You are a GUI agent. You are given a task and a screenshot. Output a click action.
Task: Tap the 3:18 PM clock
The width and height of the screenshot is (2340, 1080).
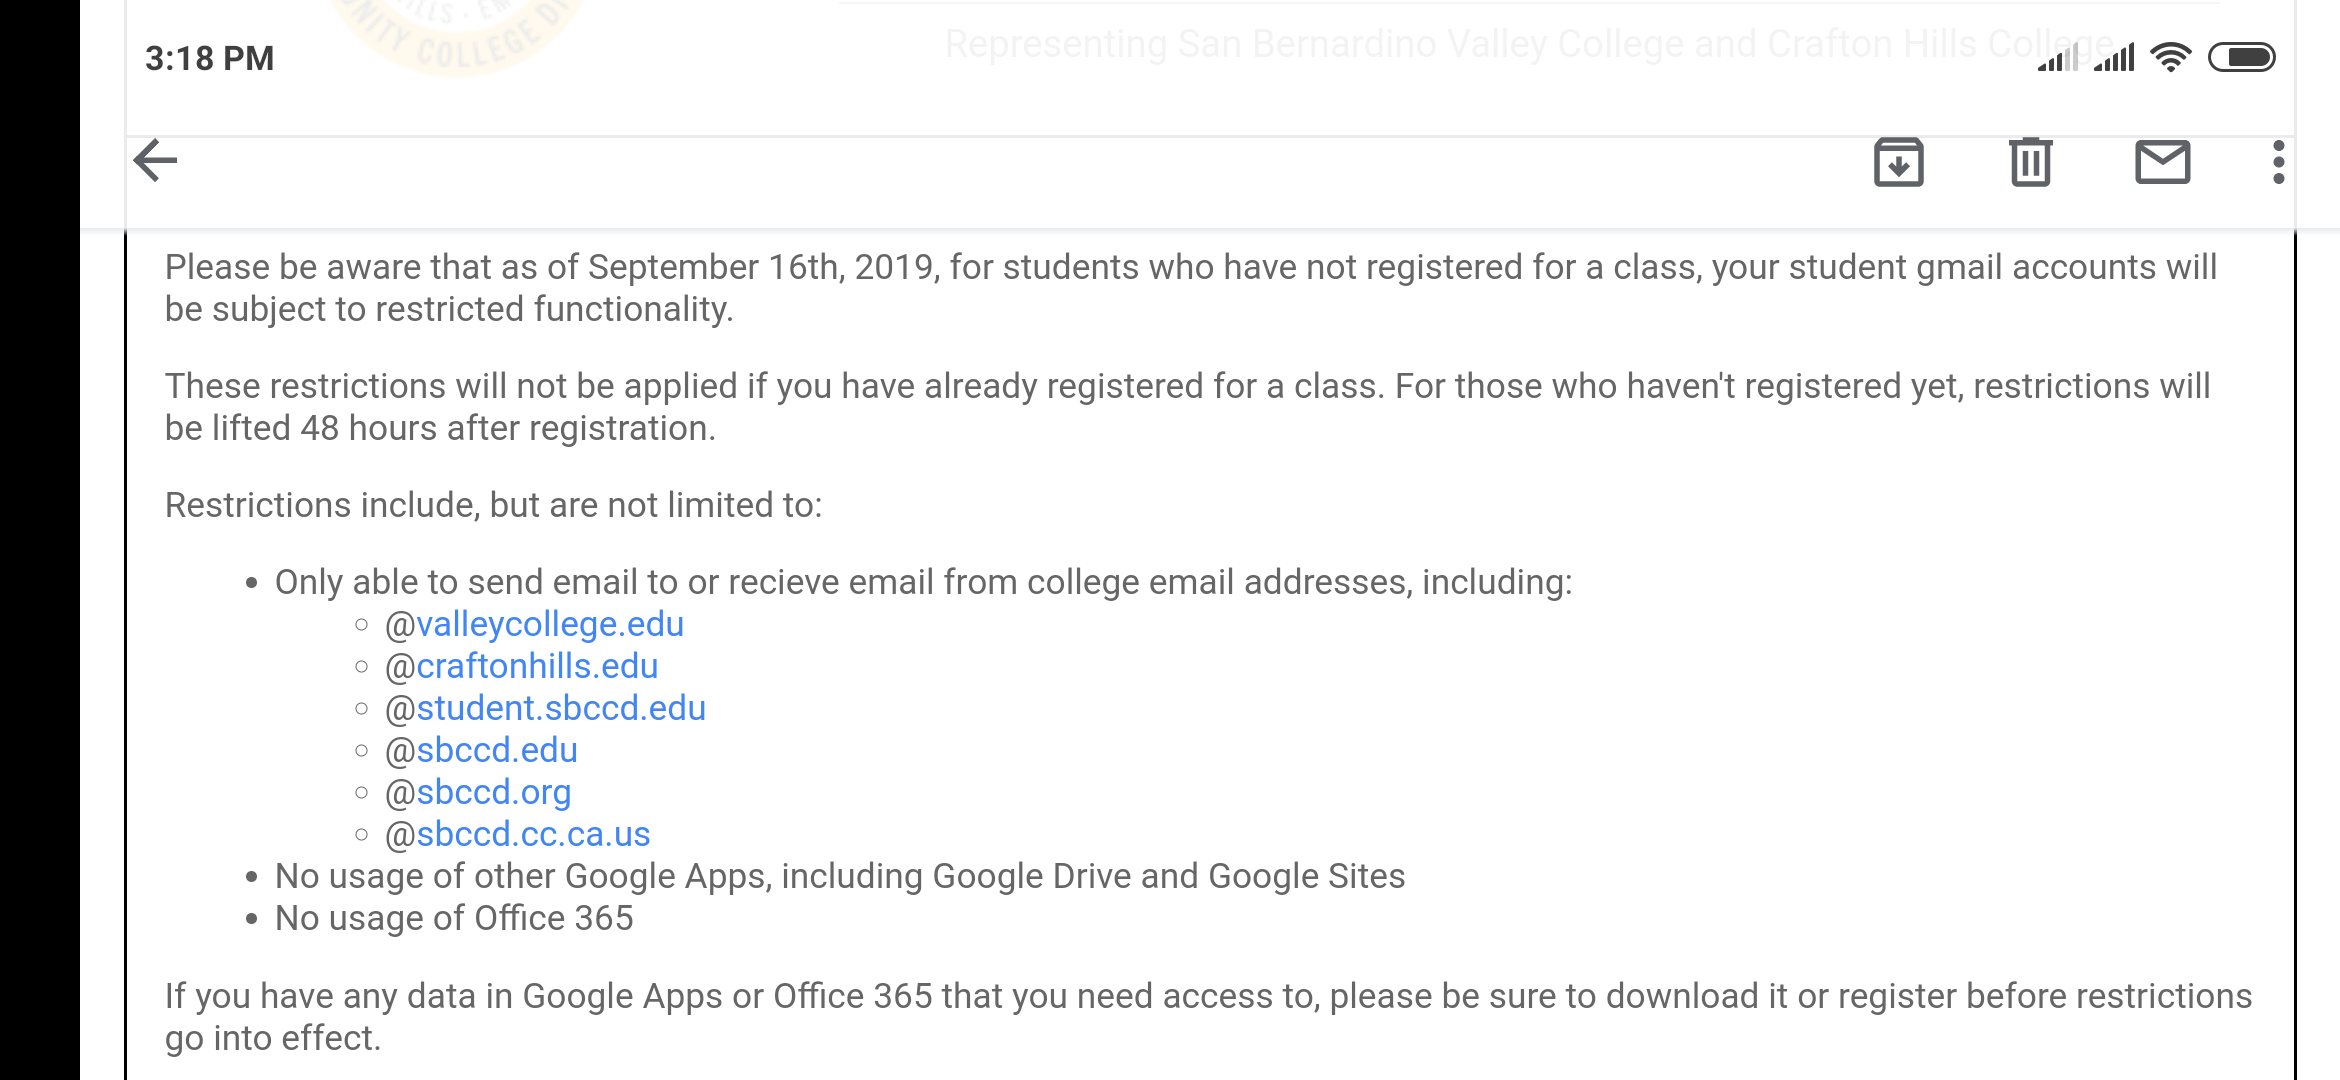pos(209,58)
